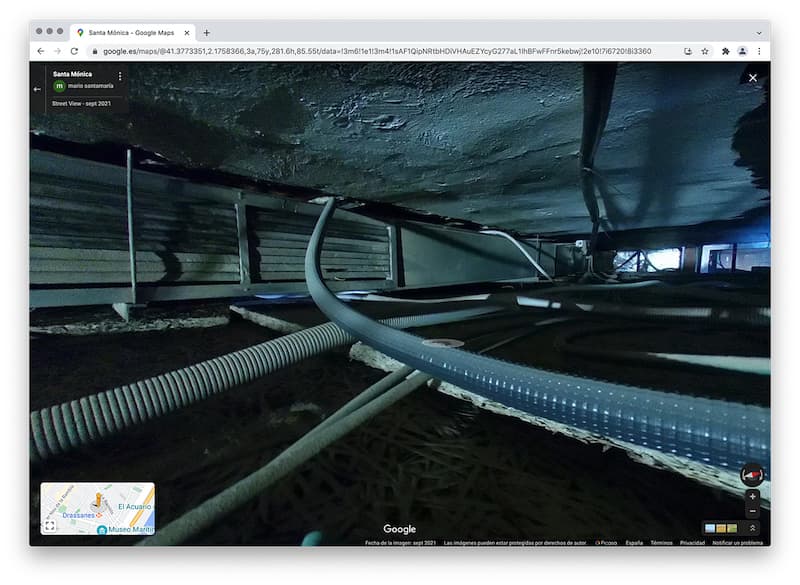Expand the imagery strip with double chevron
800x585 pixels.
(x=752, y=528)
